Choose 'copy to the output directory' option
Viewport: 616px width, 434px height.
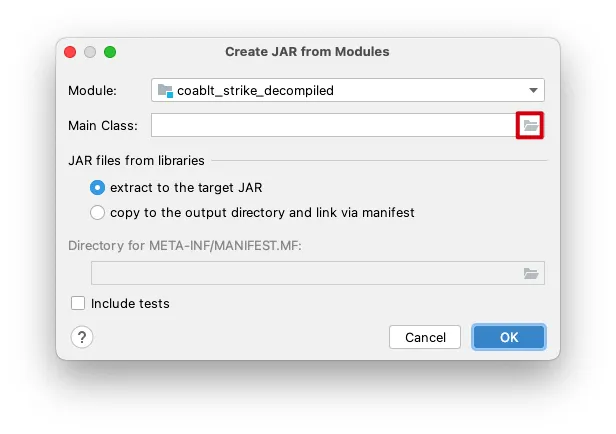tap(98, 212)
